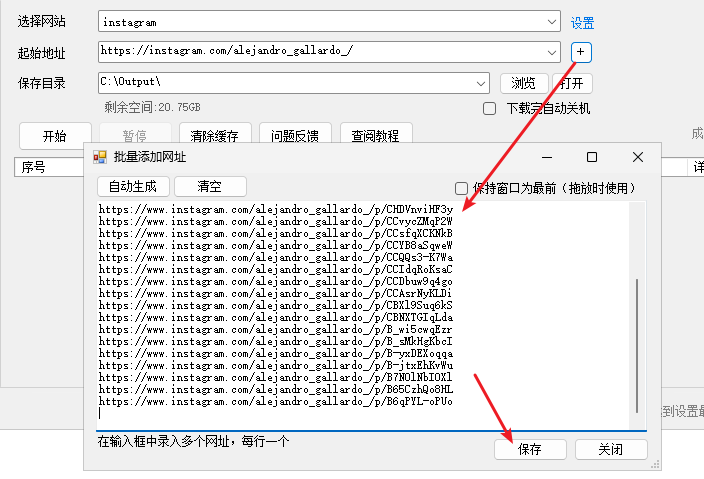Screen dimensions: 704x479
Task: Click the 浏览 browse button
Action: 524,83
